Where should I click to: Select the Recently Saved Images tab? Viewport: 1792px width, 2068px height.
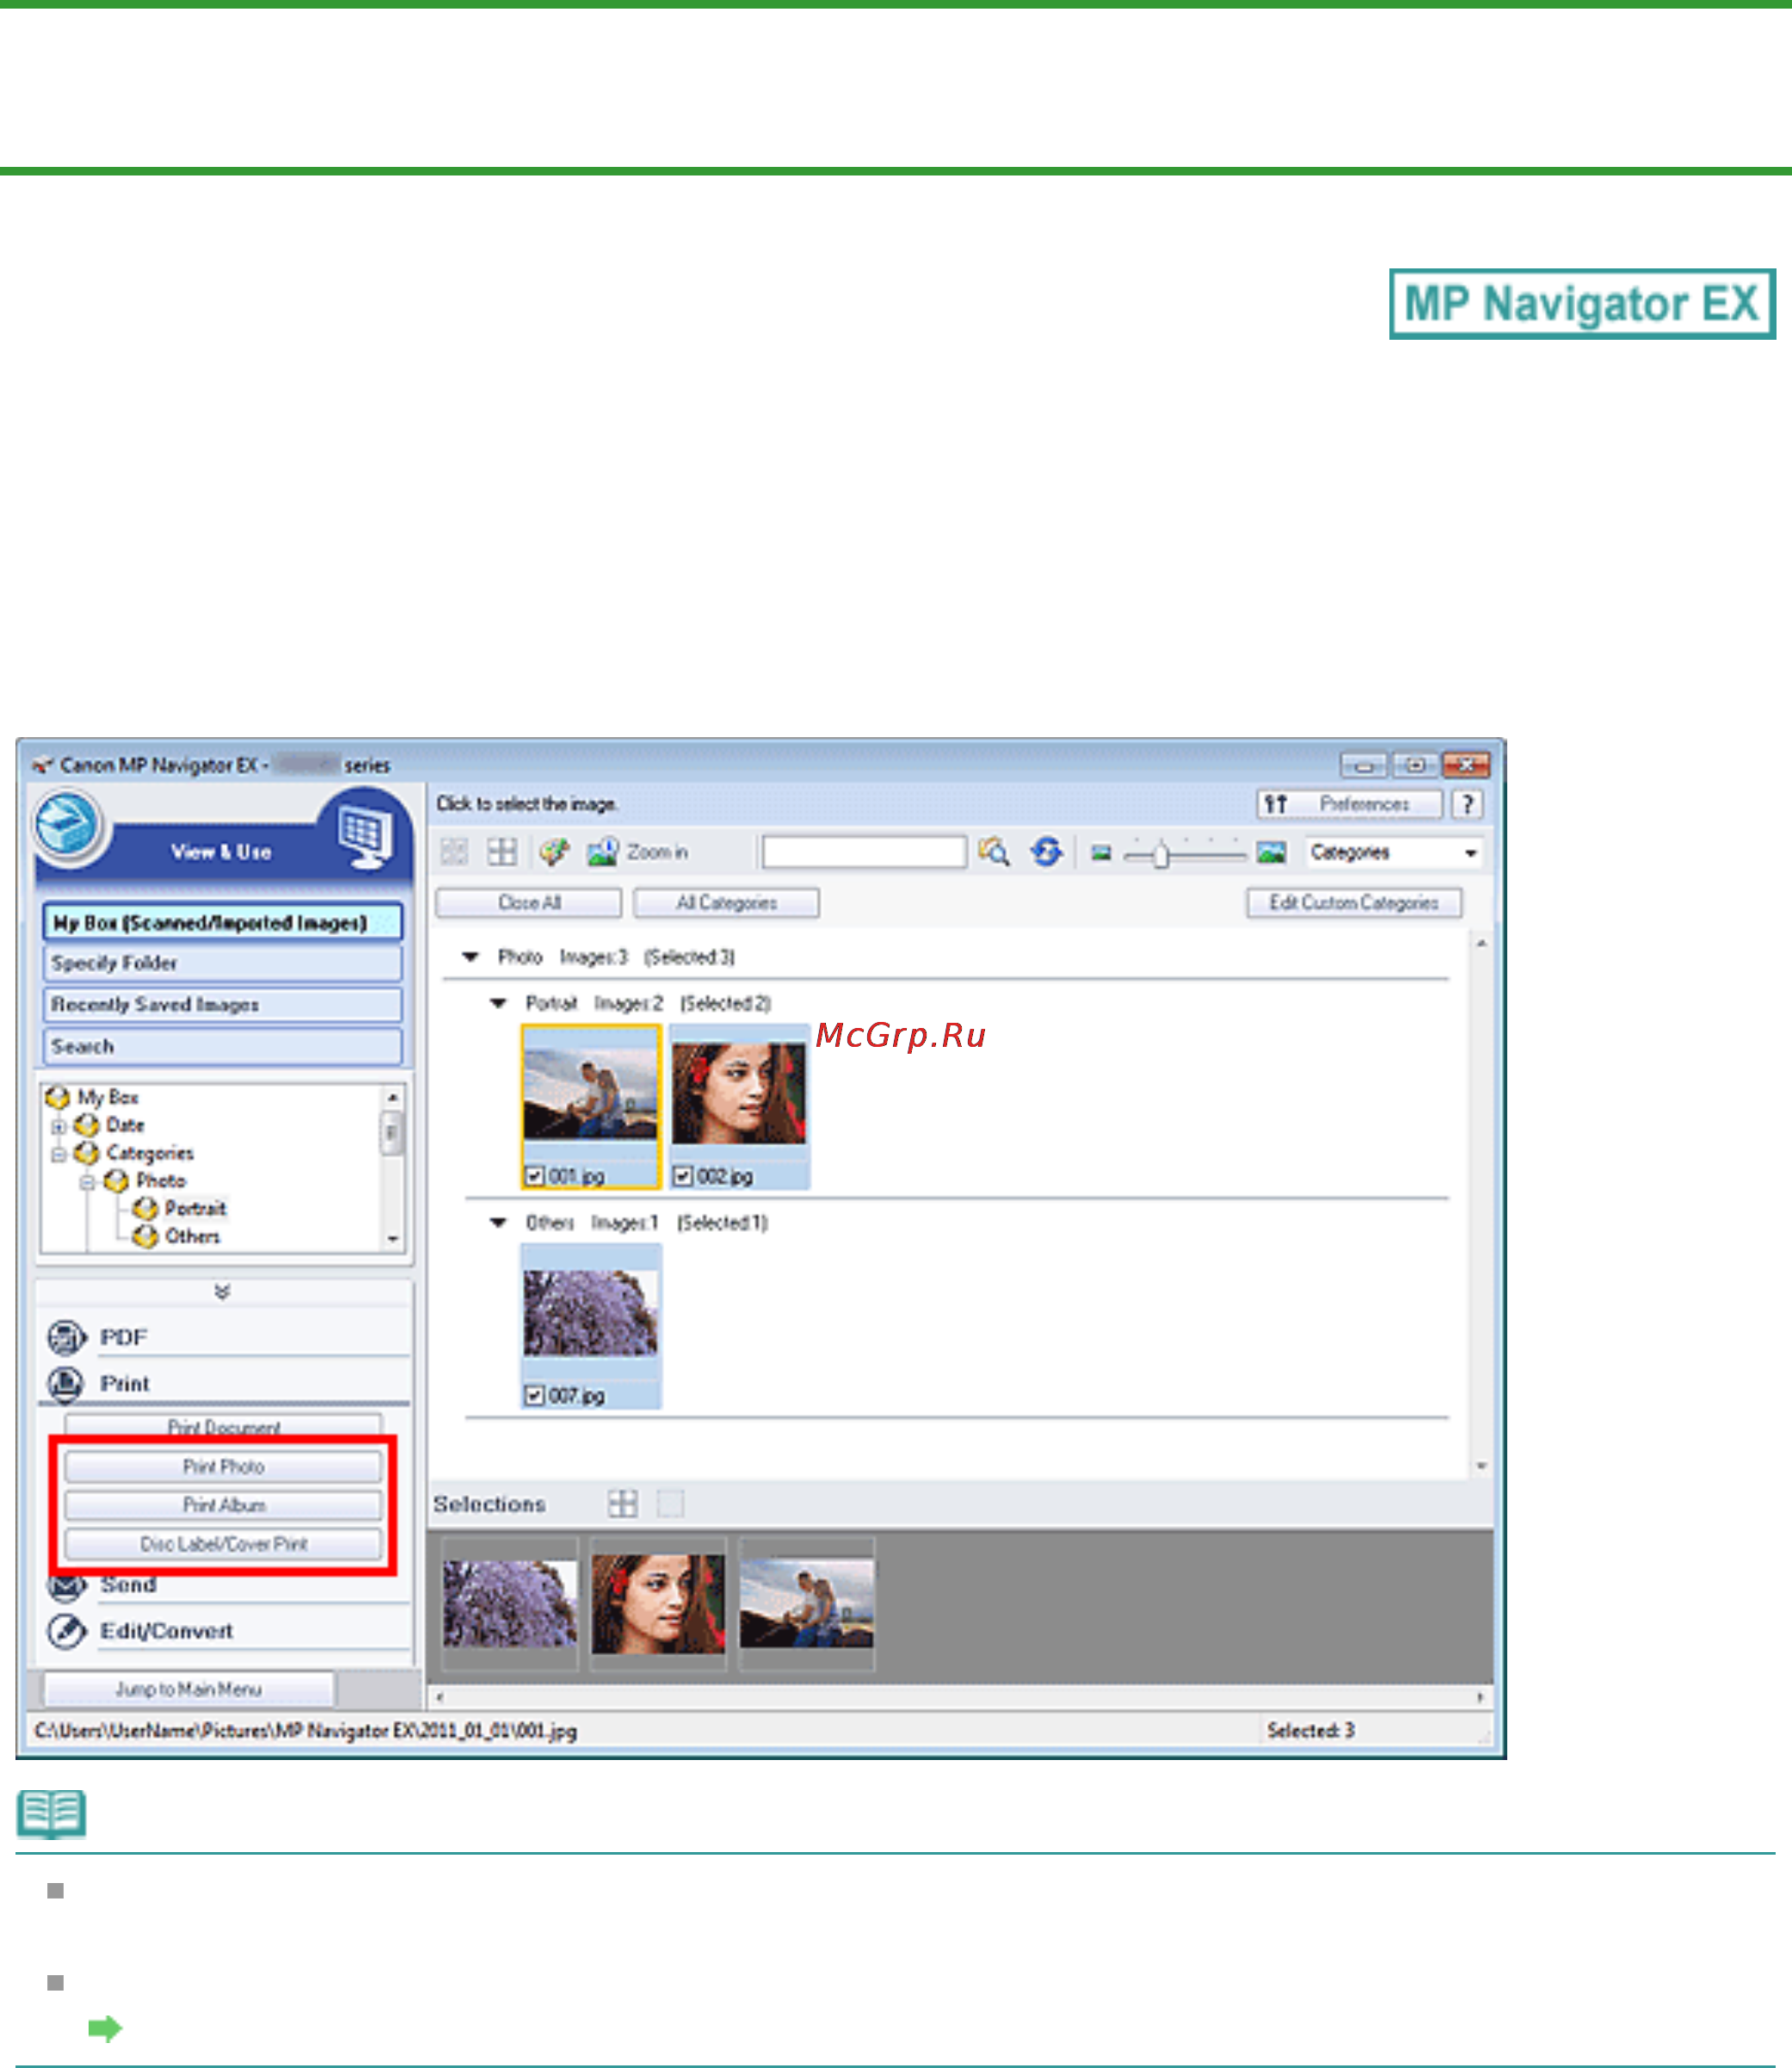222,1004
